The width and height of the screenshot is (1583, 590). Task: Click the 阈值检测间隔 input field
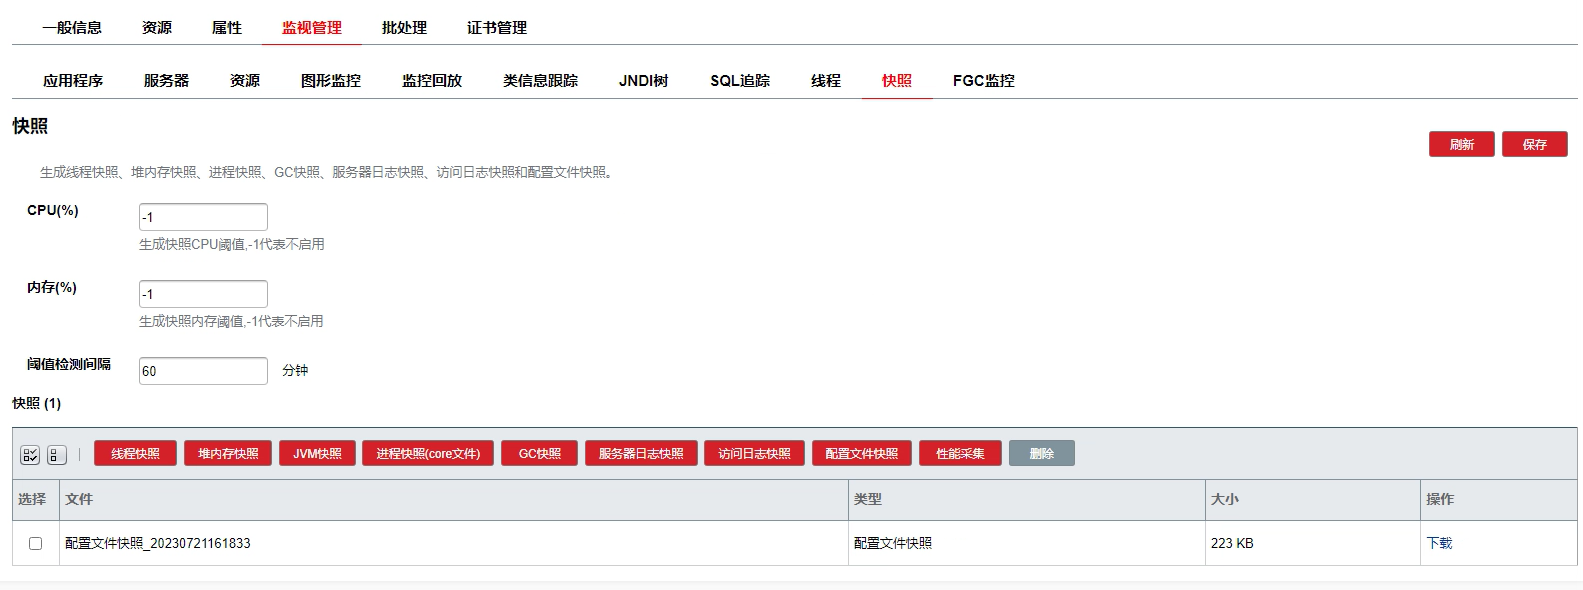click(x=203, y=371)
